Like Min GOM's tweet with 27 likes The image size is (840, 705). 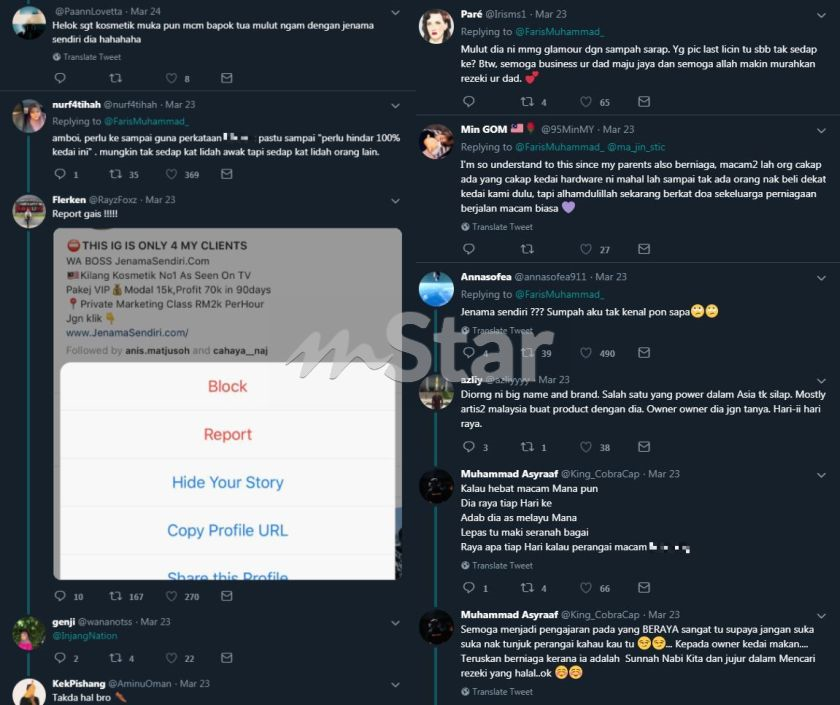click(x=586, y=249)
